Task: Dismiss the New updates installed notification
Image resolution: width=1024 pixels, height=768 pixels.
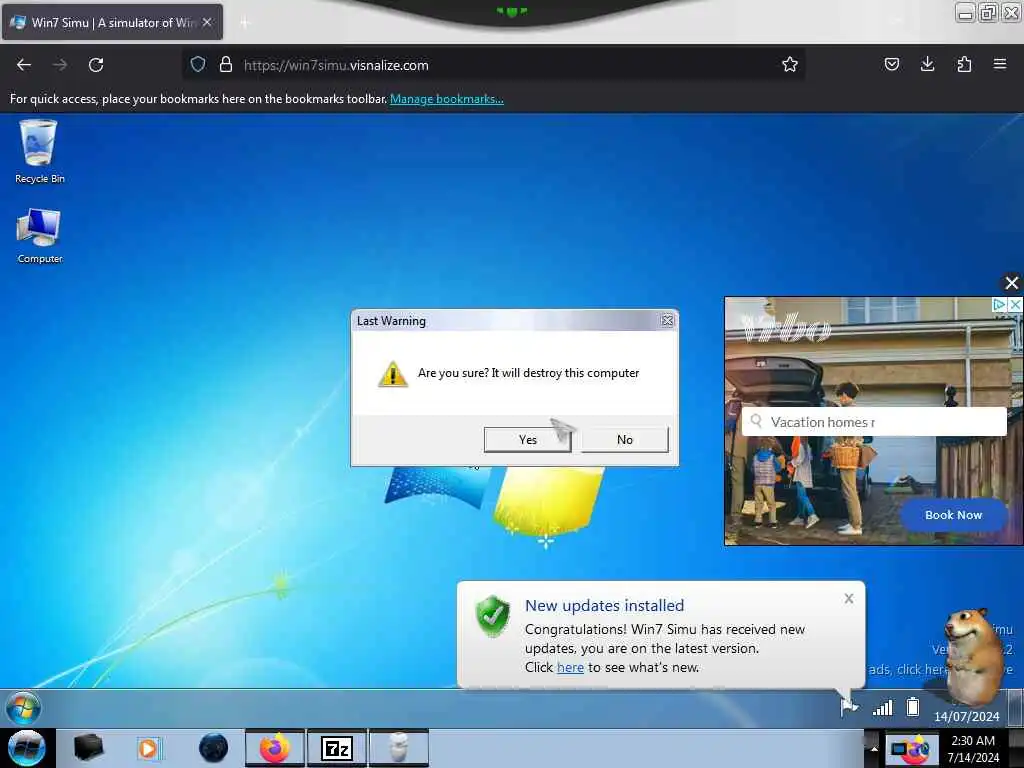Action: [x=848, y=598]
